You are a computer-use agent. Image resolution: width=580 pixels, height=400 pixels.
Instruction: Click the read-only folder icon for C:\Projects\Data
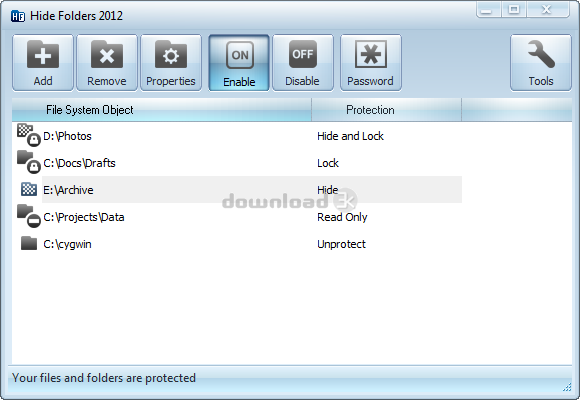tap(29, 216)
